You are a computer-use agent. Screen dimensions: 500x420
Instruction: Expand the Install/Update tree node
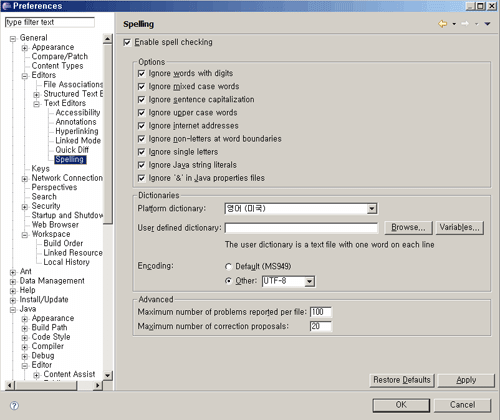click(x=13, y=300)
